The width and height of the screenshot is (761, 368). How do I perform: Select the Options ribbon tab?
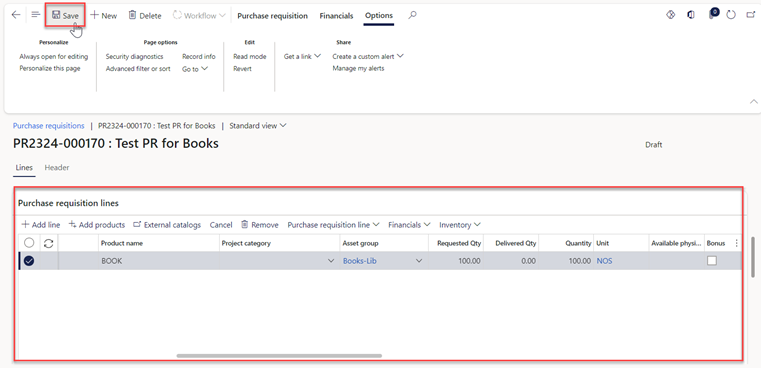point(379,16)
